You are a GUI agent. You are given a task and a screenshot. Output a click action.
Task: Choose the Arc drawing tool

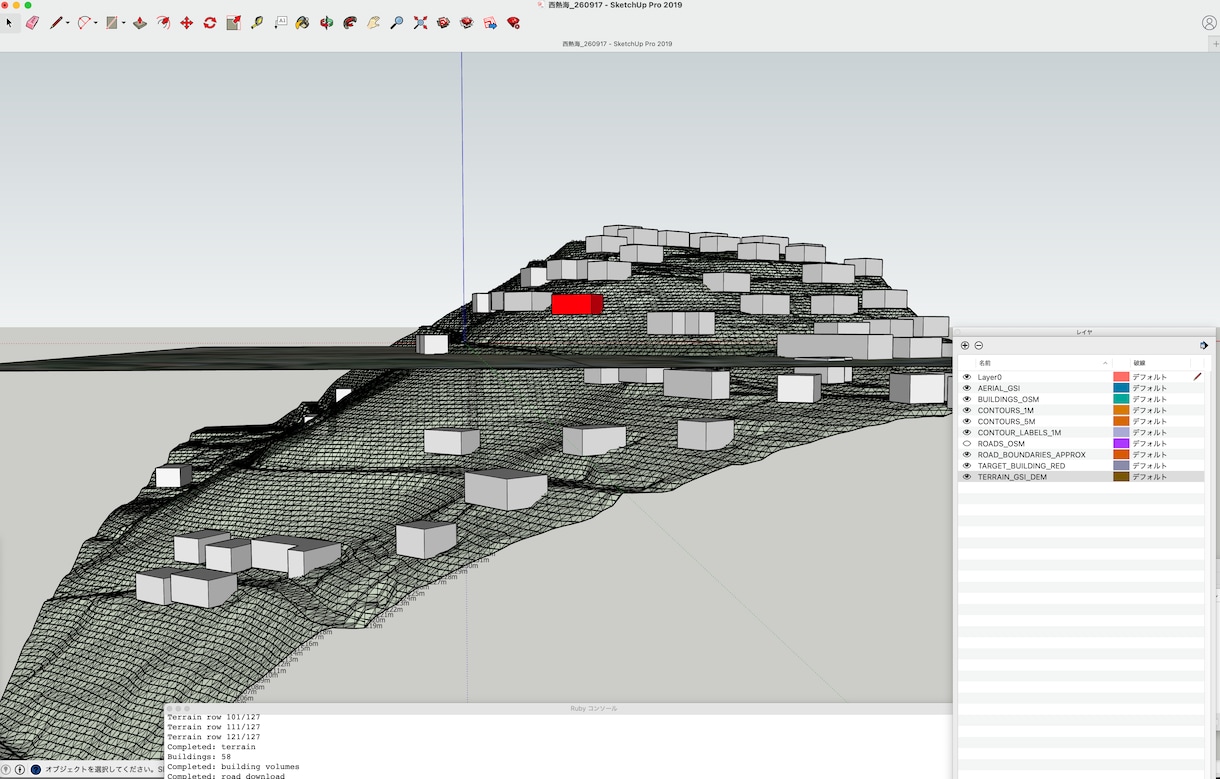coord(84,22)
